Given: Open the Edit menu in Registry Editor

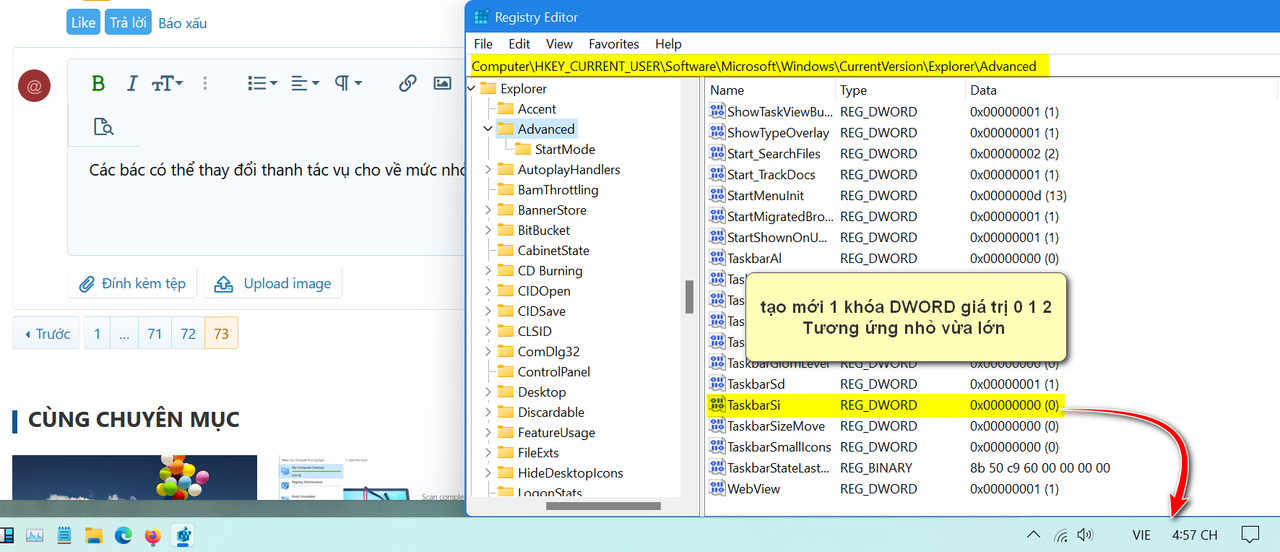Looking at the screenshot, I should click(x=519, y=44).
